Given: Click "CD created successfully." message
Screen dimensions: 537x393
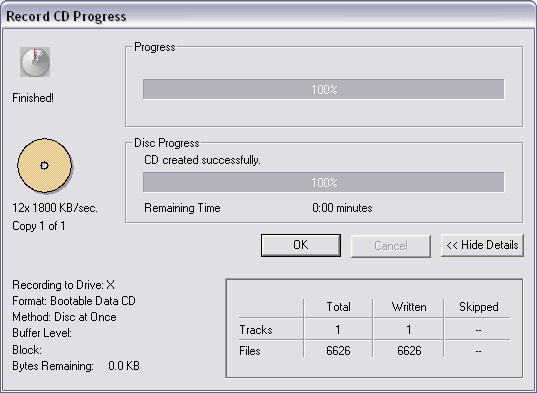Looking at the screenshot, I should tap(202, 160).
